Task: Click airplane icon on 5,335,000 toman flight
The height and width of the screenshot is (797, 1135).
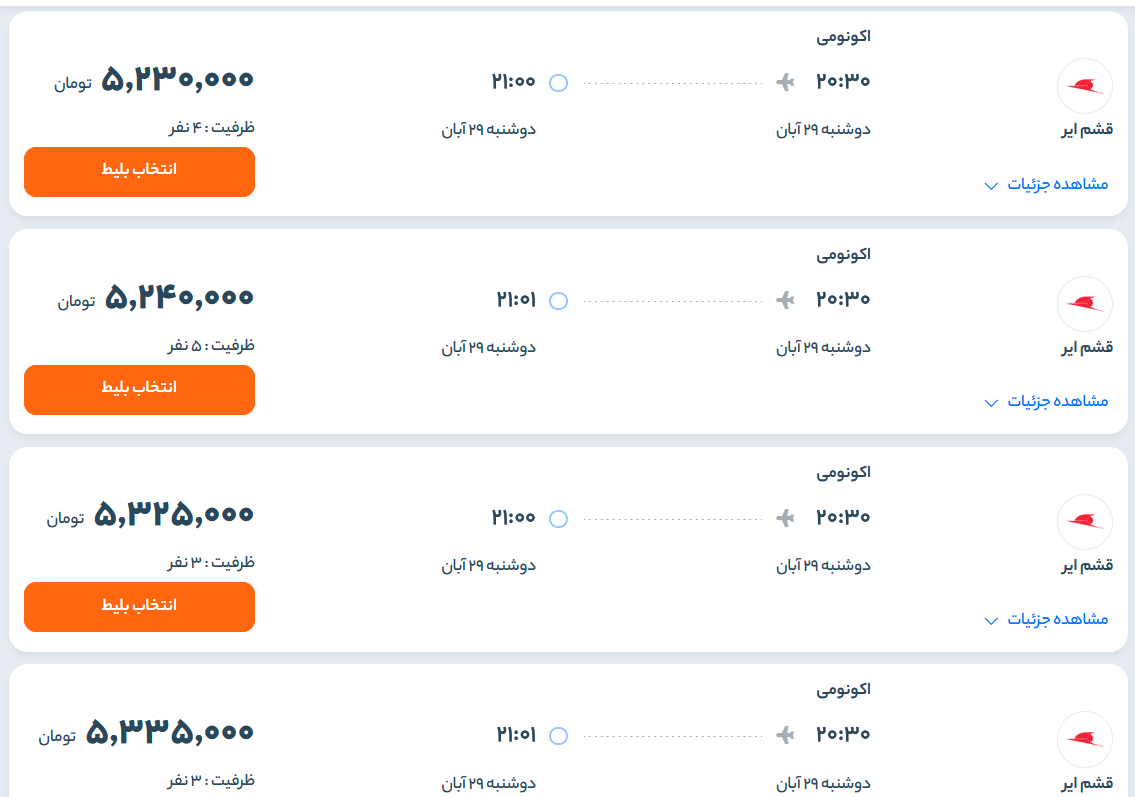Action: [786, 735]
